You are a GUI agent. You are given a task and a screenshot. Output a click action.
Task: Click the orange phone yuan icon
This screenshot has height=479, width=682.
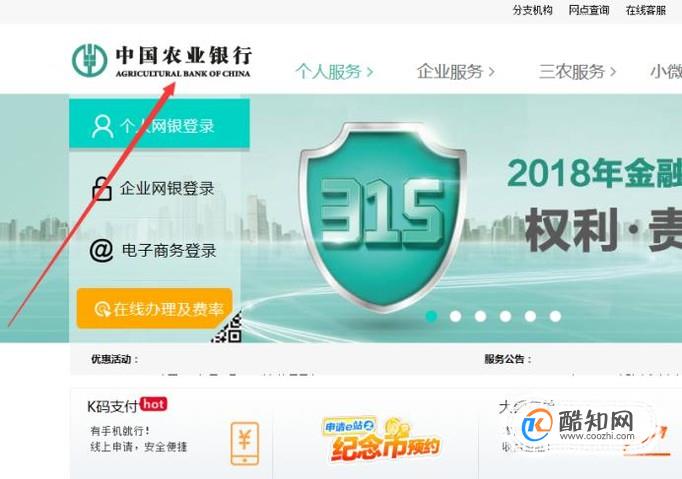[245, 443]
